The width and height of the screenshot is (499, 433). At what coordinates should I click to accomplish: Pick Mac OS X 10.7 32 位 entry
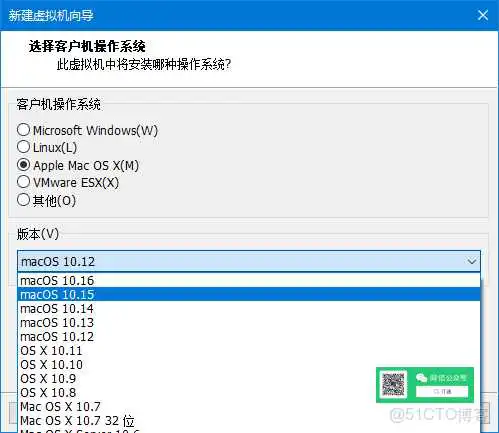click(x=249, y=421)
